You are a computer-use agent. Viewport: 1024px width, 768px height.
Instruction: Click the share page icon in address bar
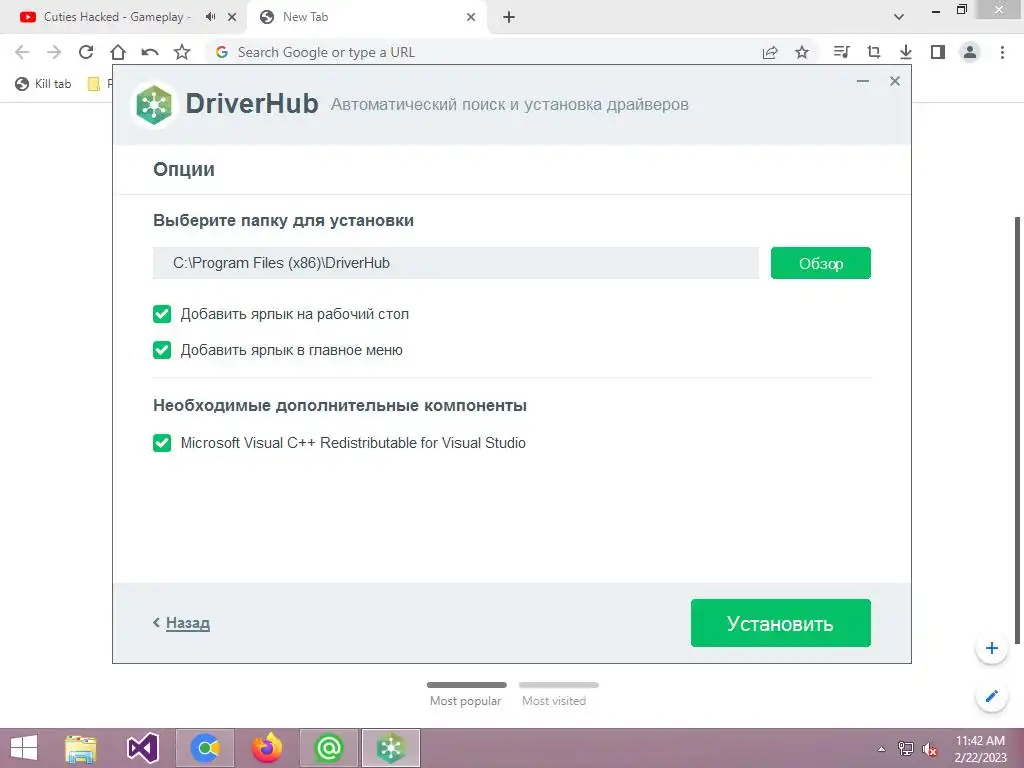click(x=770, y=52)
